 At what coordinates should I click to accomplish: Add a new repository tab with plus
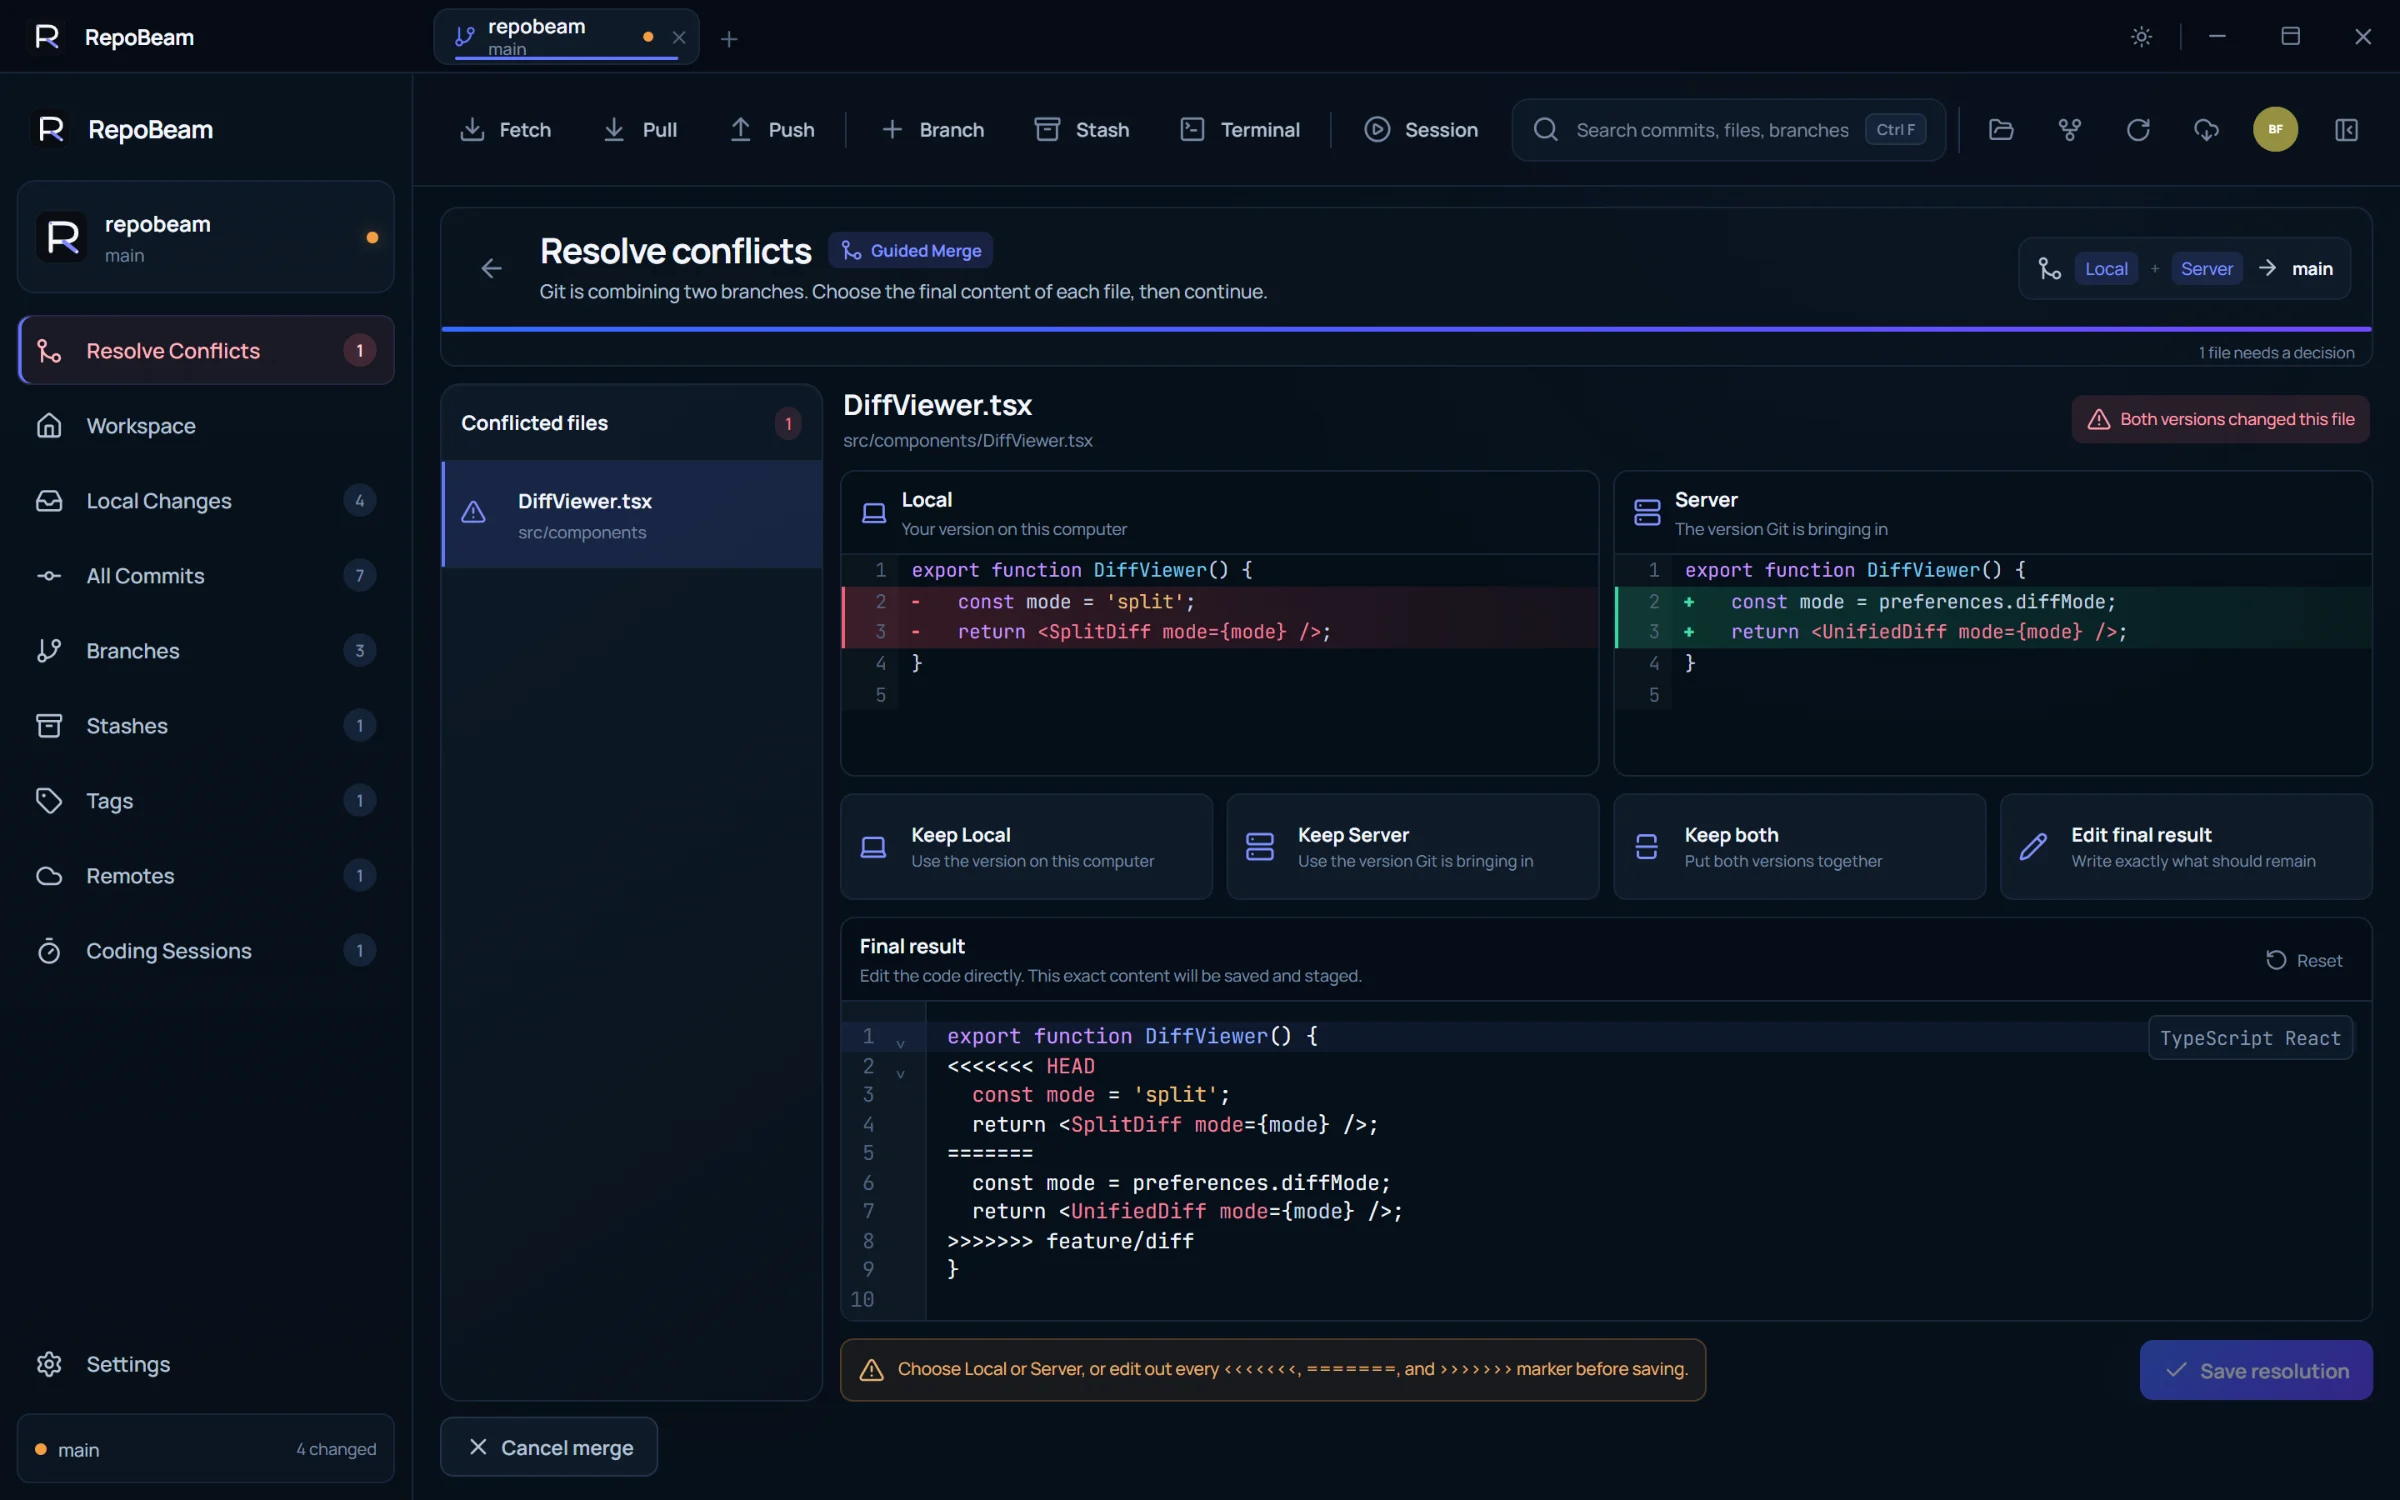[729, 38]
